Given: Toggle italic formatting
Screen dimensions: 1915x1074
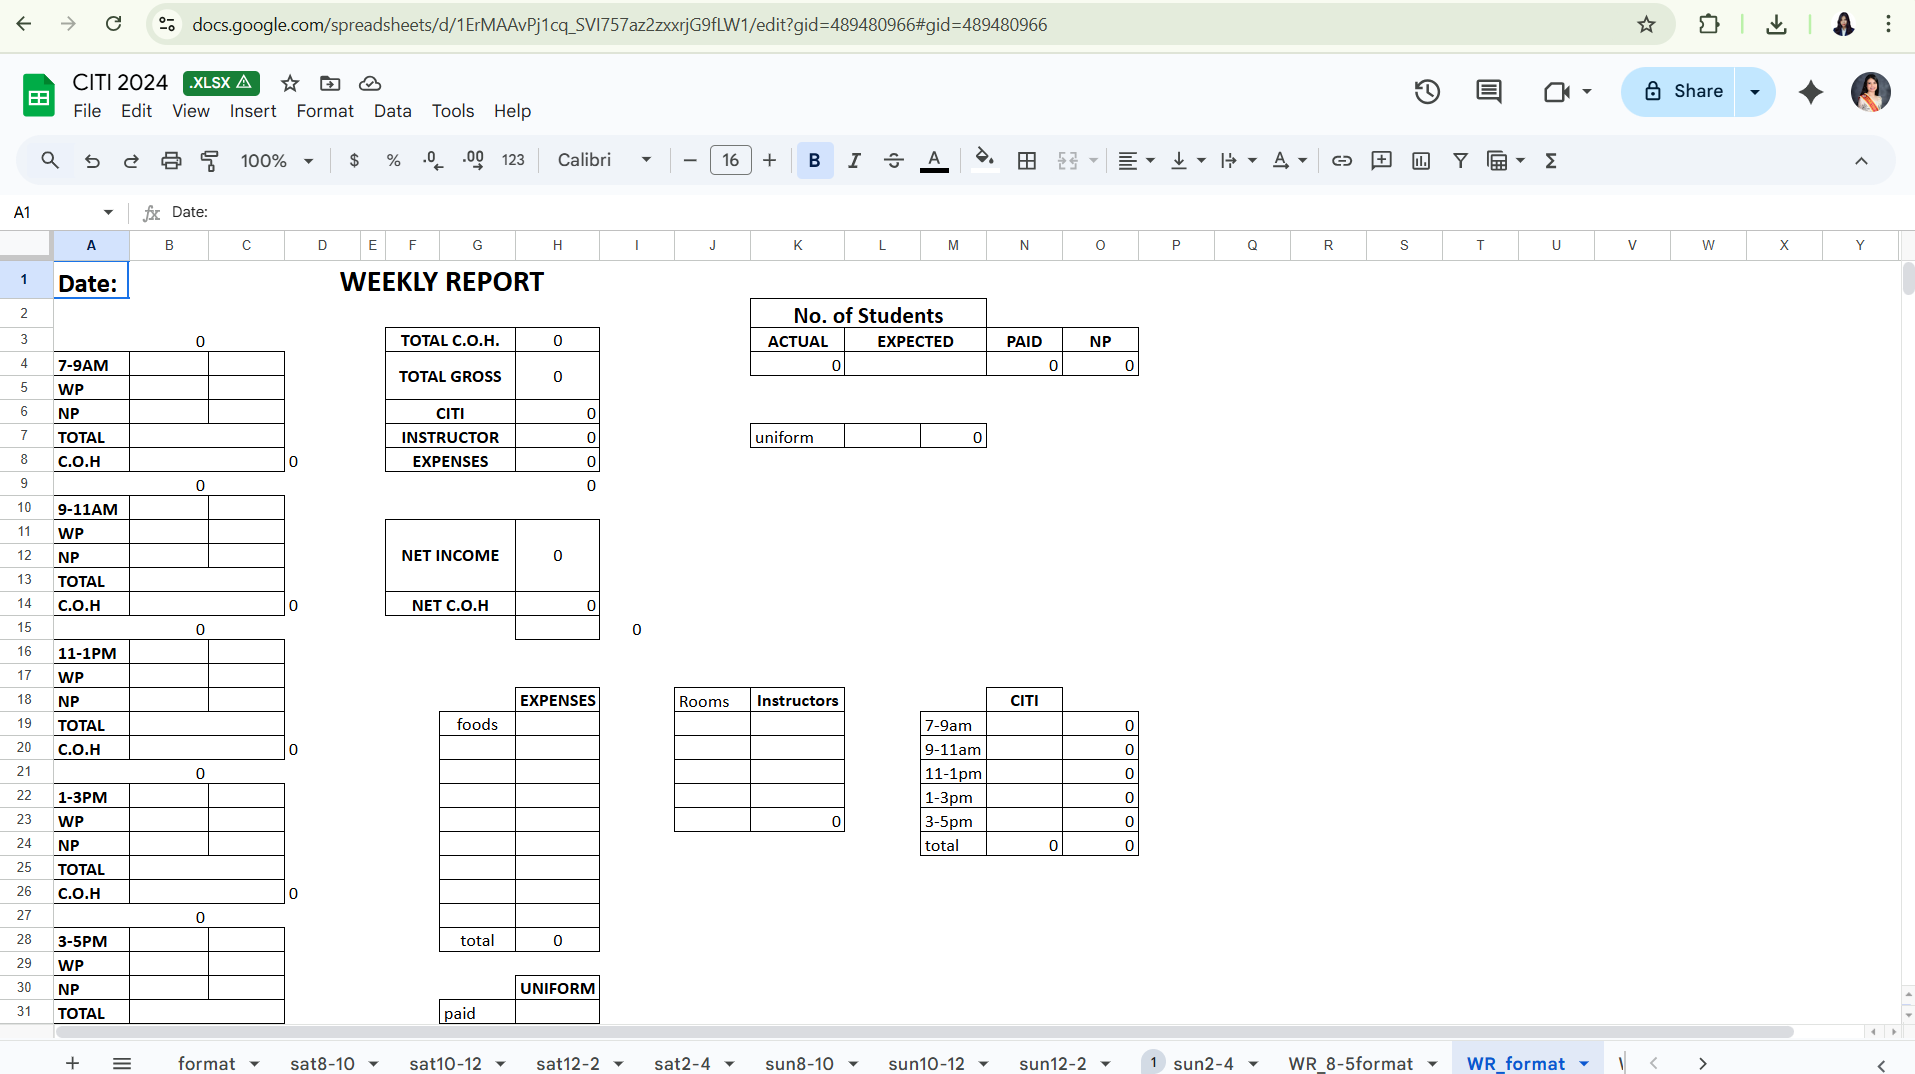Looking at the screenshot, I should tap(854, 161).
